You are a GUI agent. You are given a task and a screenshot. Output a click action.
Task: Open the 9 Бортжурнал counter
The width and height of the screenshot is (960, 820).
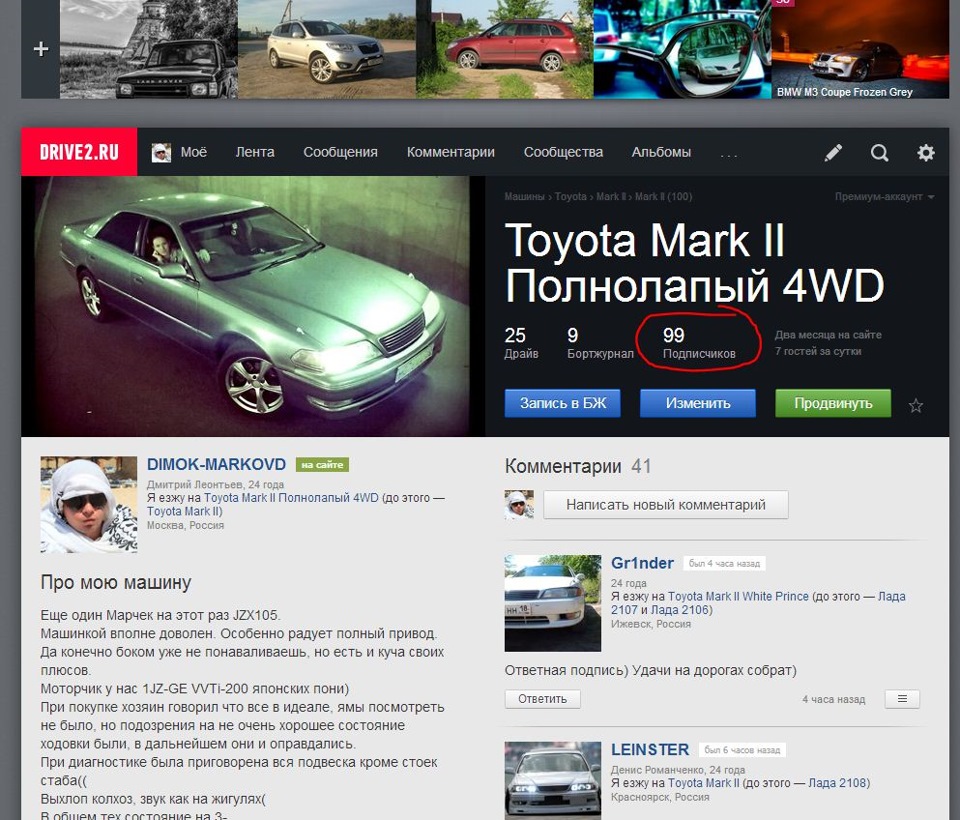click(600, 343)
